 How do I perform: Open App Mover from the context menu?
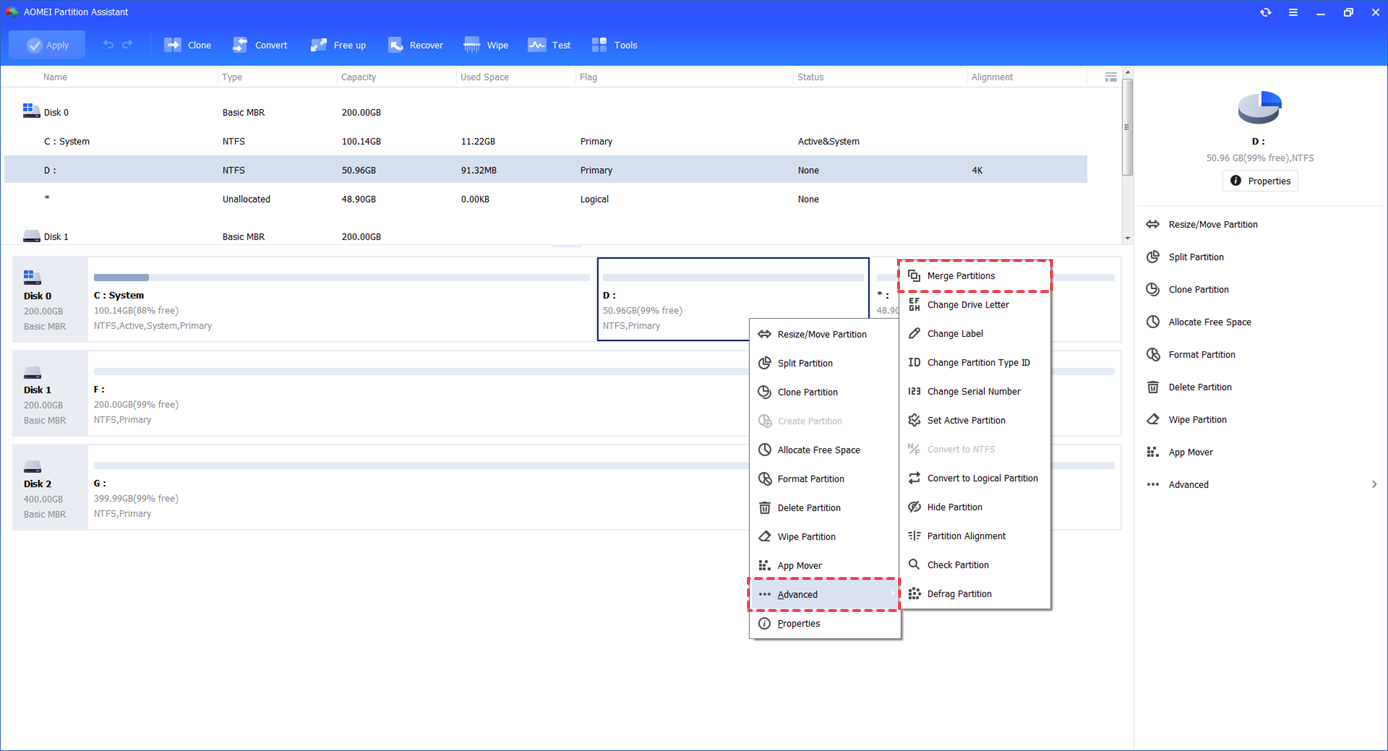click(825, 566)
